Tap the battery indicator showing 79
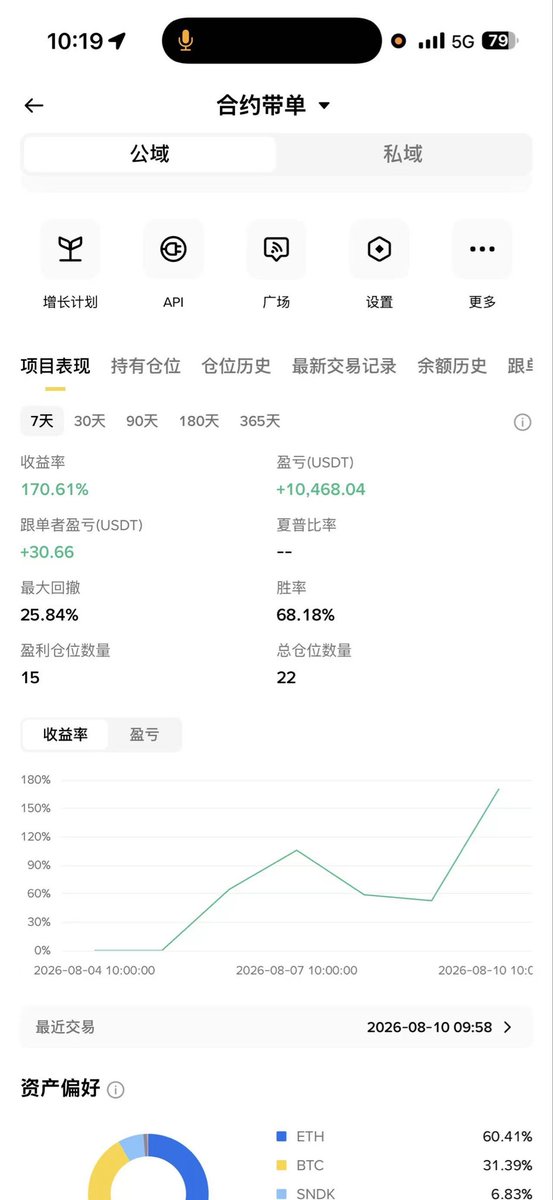The image size is (553, 1200). 499,41
